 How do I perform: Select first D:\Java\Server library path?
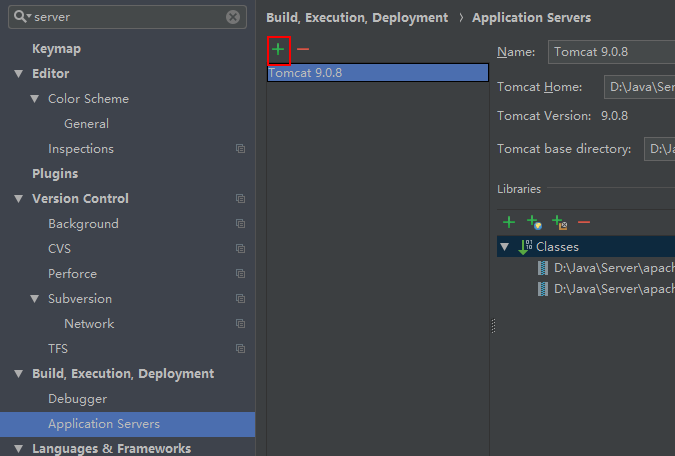(x=614, y=268)
